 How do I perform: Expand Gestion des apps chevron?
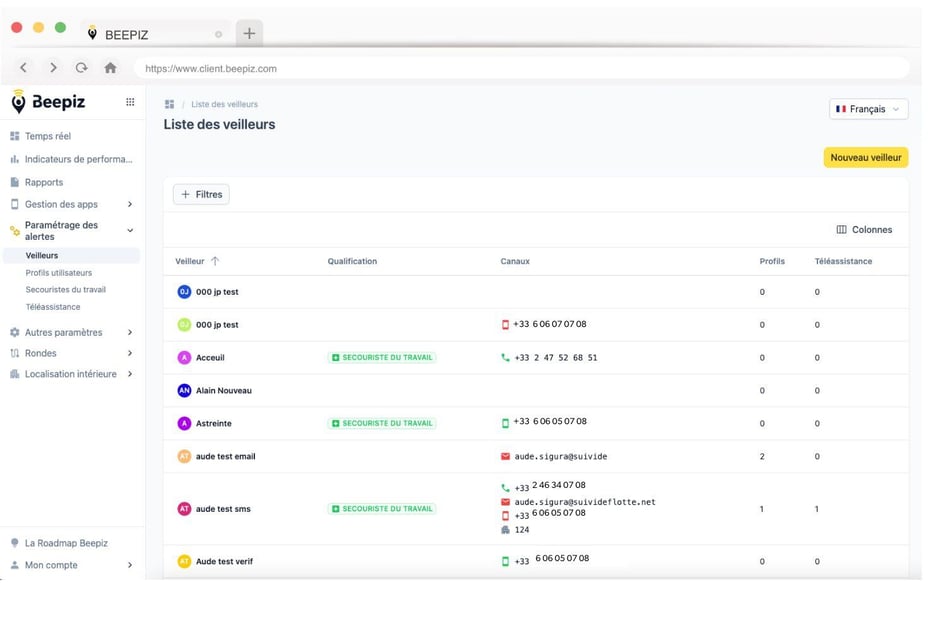[x=130, y=204]
